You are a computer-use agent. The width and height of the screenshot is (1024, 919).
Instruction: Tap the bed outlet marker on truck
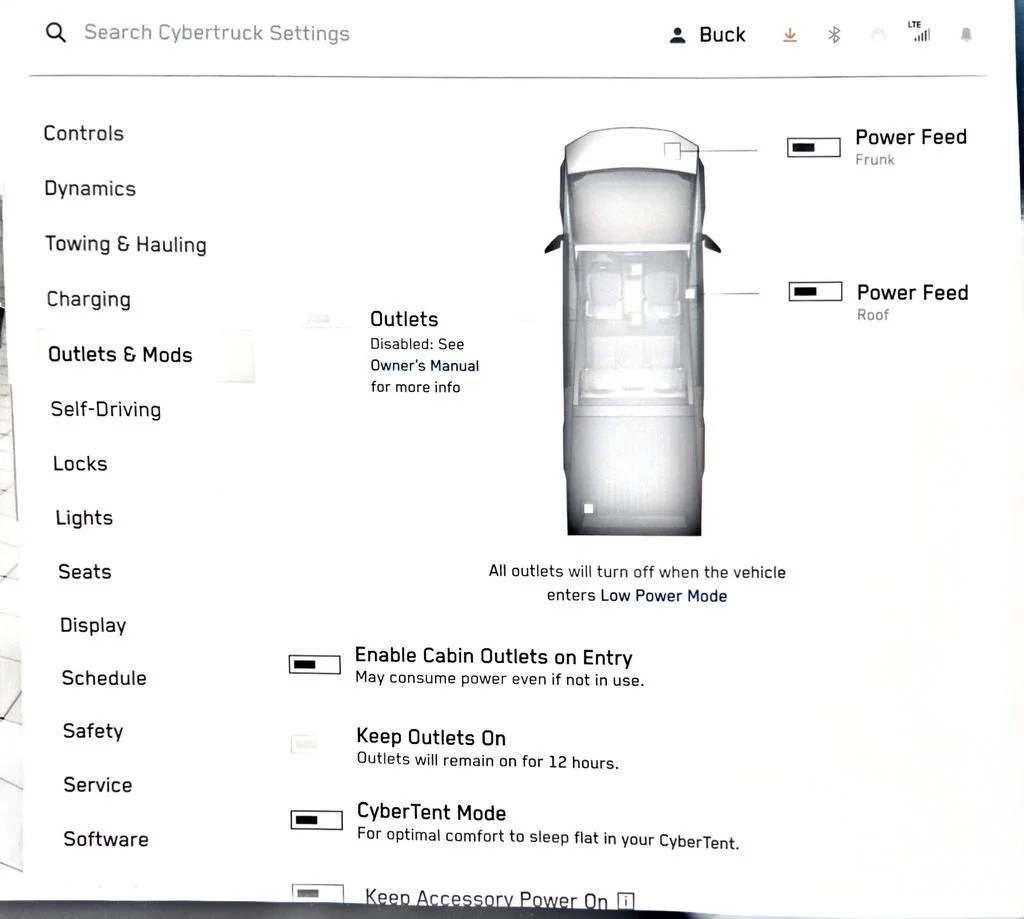point(588,508)
